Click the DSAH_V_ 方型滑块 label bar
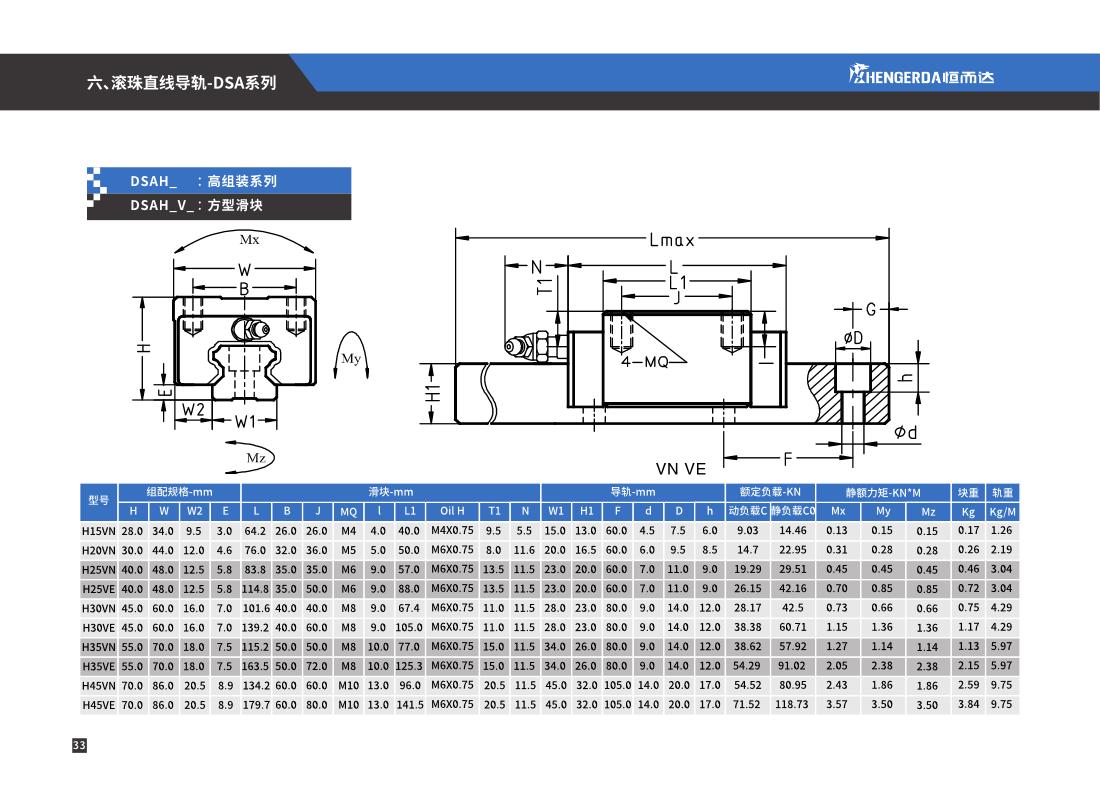The image size is (1100, 802). click(x=219, y=205)
